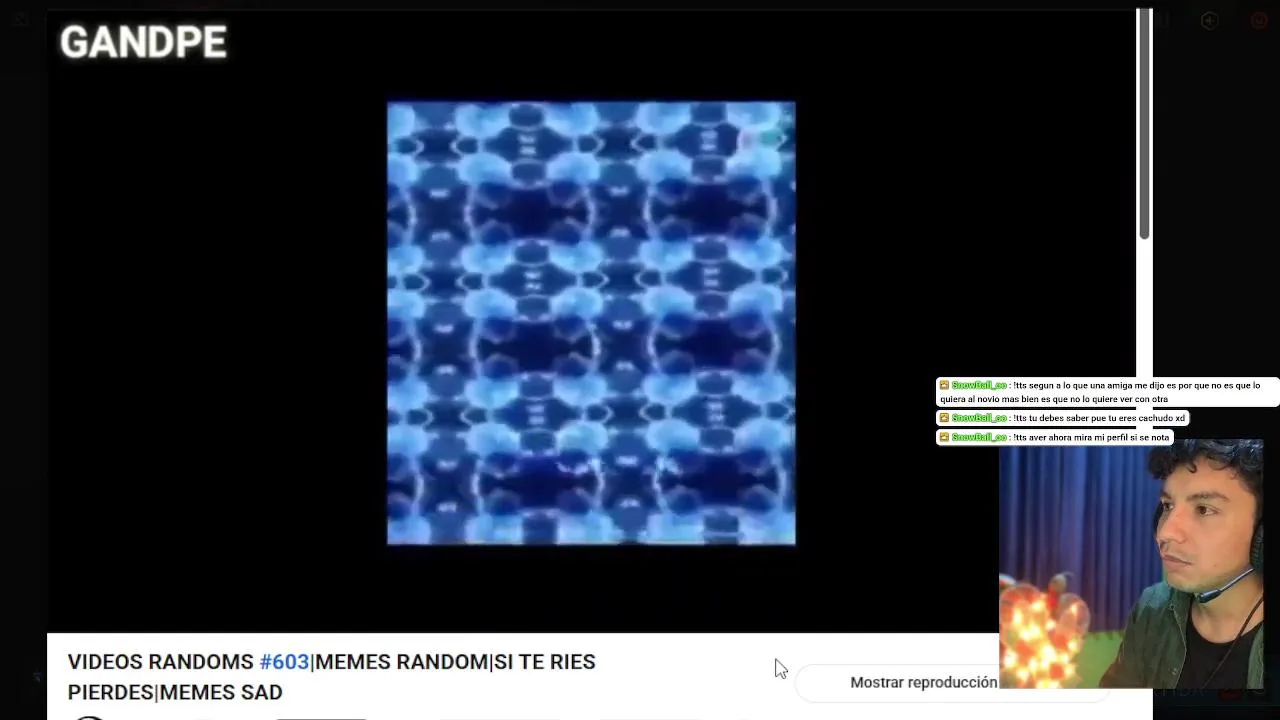This screenshot has width=1280, height=720.
Task: Click the dim red circular icon at top right
Action: pyautogui.click(x=1259, y=21)
